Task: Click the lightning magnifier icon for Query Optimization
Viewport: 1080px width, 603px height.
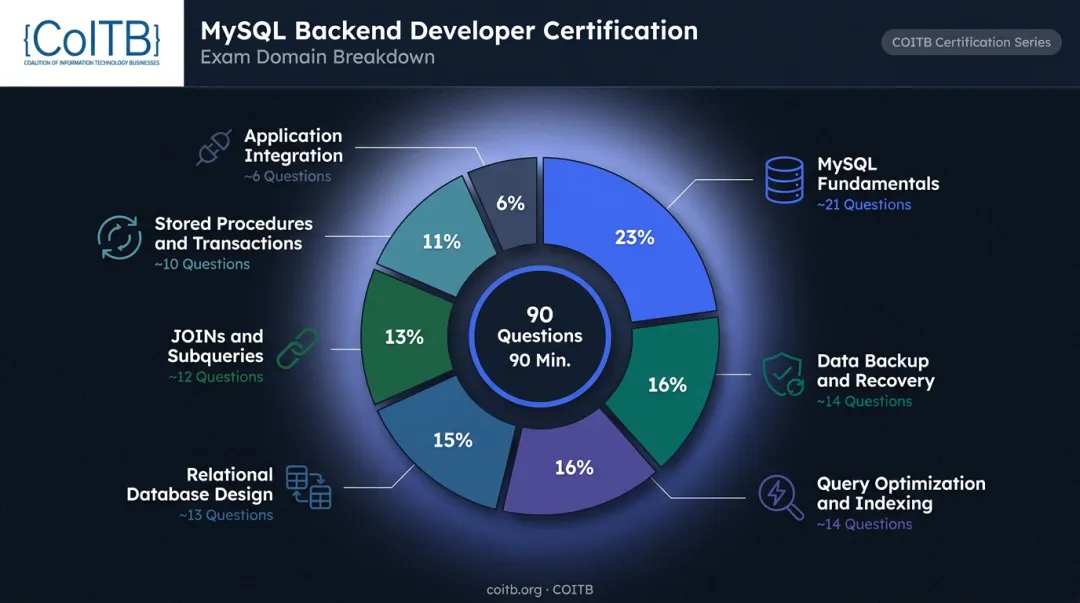Action: tap(781, 497)
